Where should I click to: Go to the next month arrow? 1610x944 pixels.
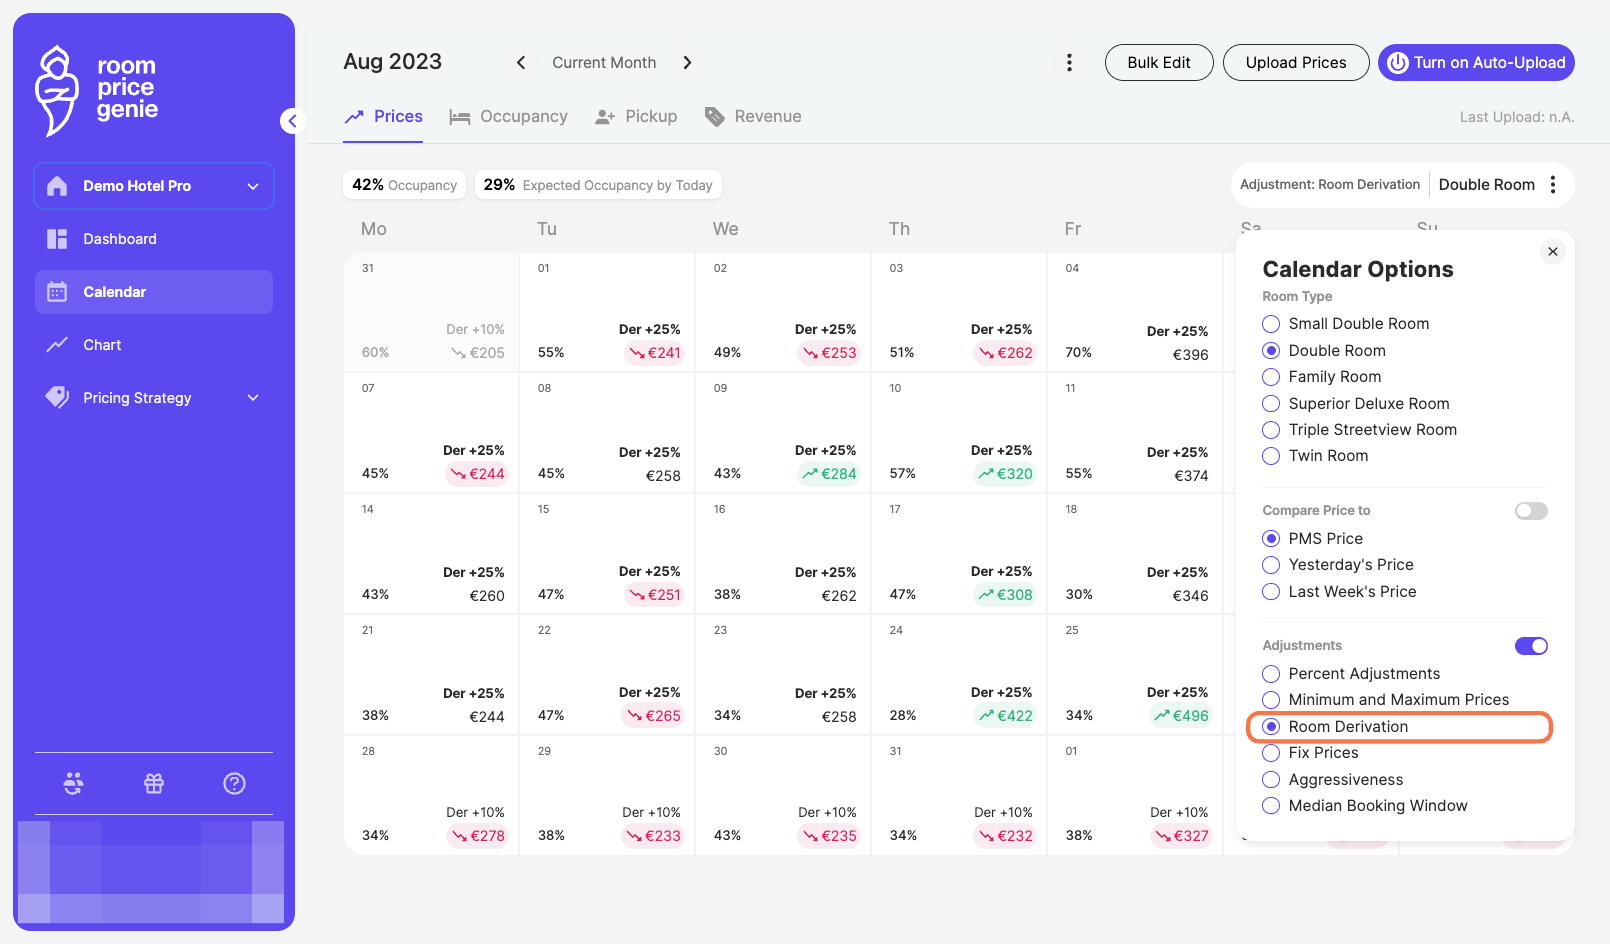pos(687,62)
